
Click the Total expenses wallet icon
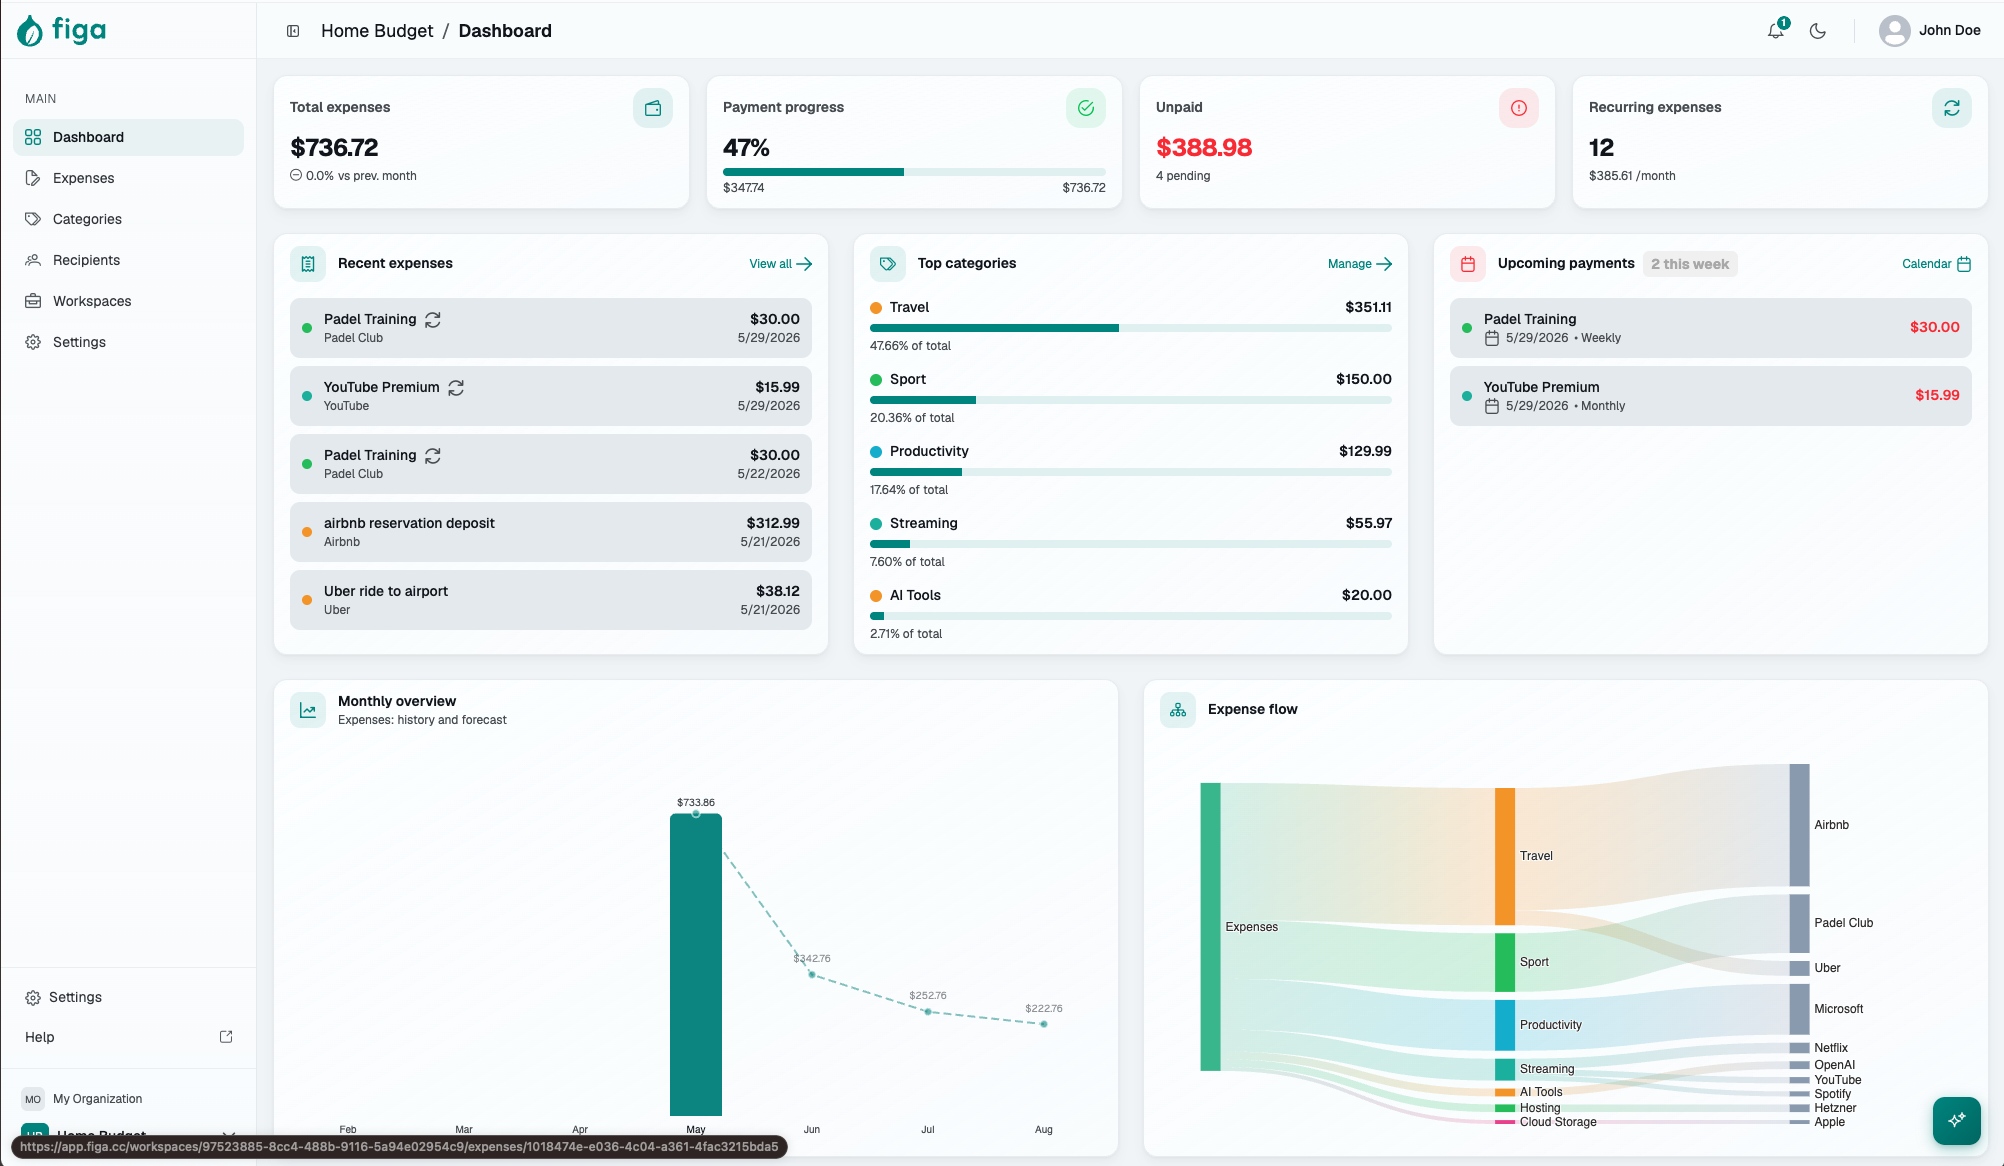653,108
